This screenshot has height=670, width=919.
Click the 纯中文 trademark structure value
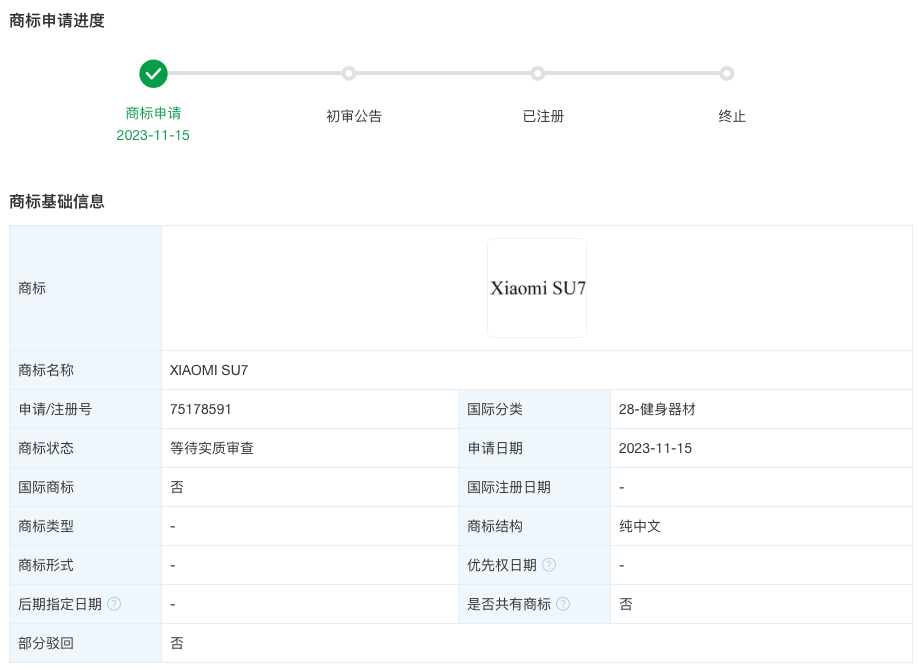tap(640, 526)
